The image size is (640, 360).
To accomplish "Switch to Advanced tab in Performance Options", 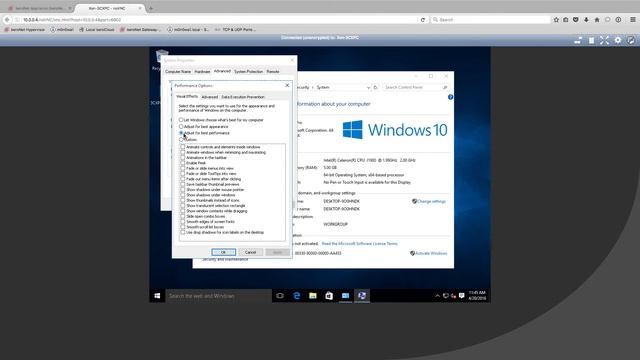I will [x=210, y=97].
